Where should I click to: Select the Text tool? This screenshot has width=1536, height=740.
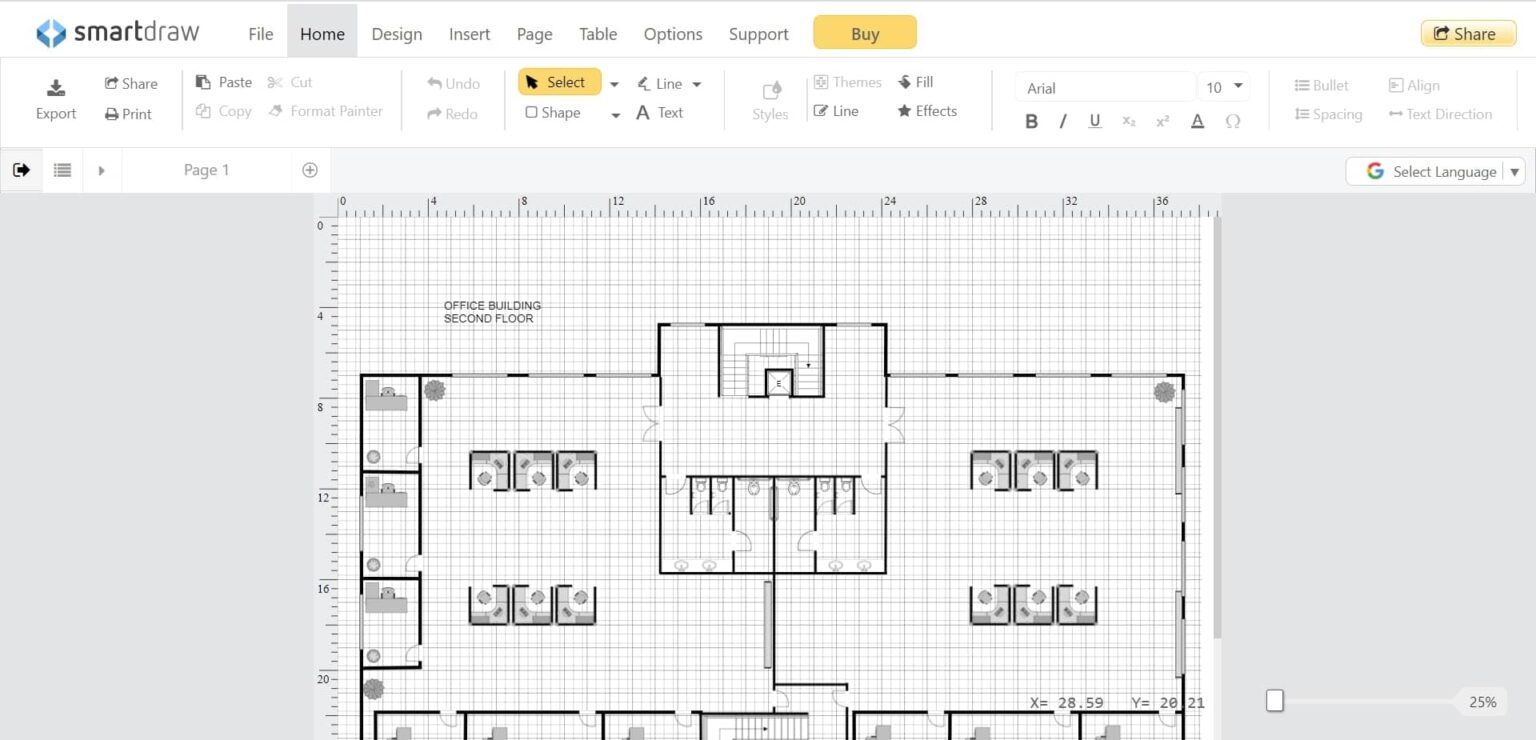pos(660,113)
